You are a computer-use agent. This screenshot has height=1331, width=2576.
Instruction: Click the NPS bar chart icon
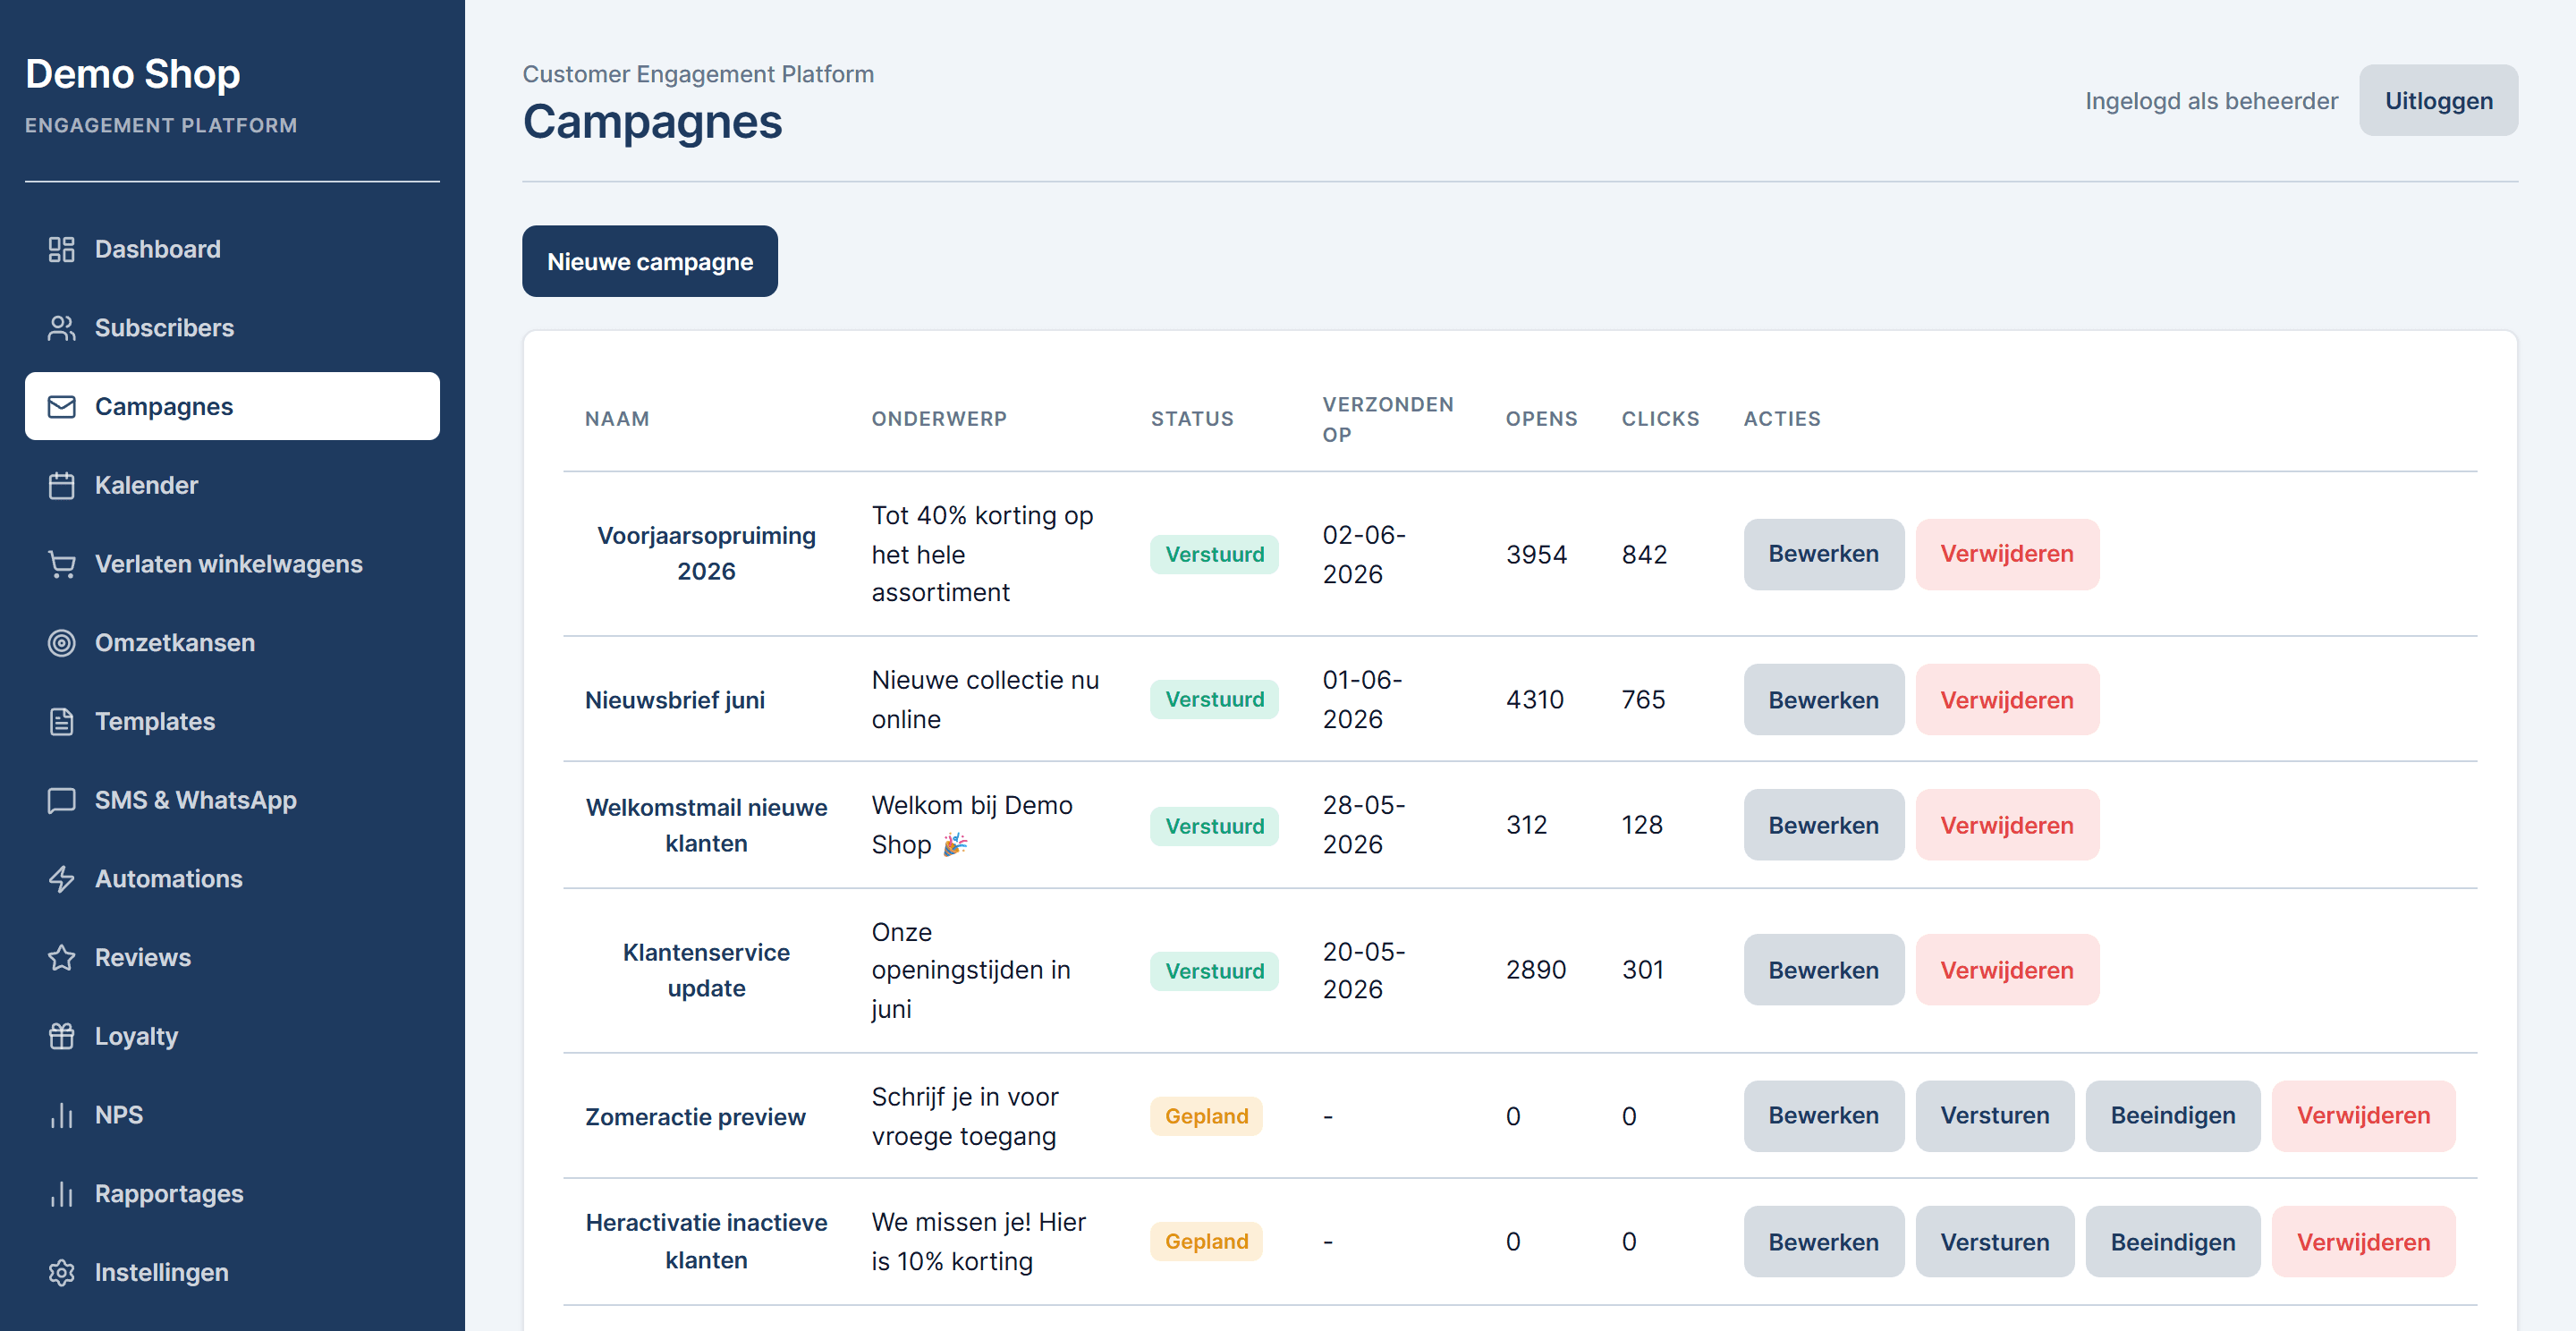pyautogui.click(x=62, y=1115)
